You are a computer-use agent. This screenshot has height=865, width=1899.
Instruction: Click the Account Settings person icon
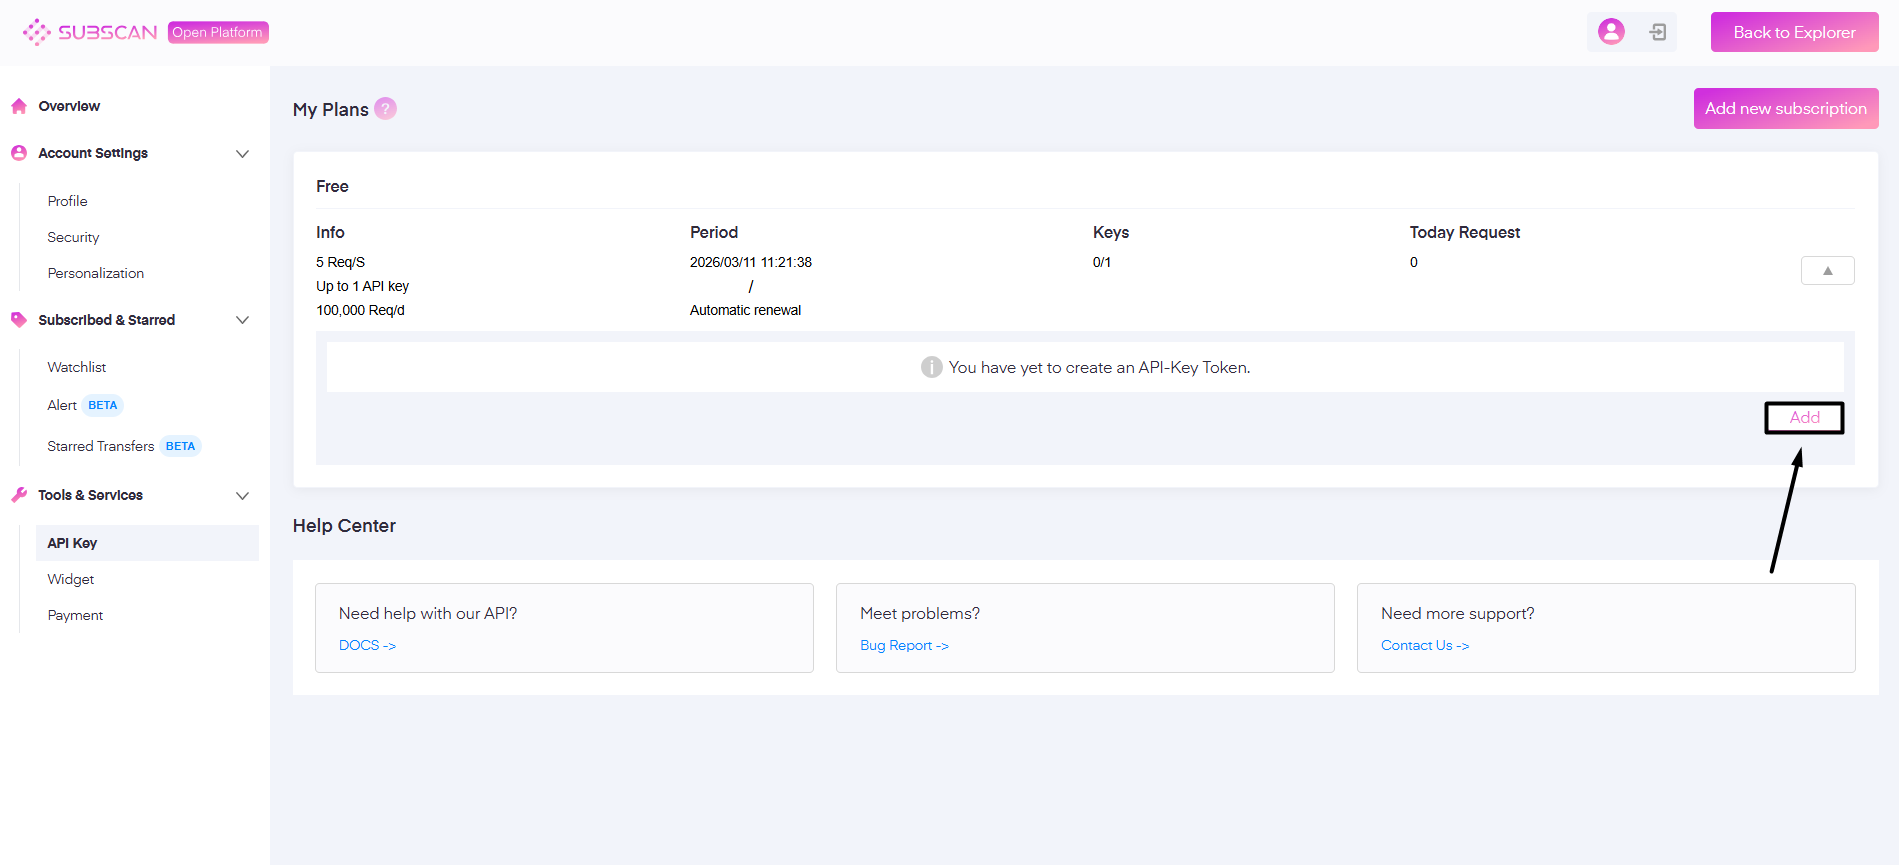tap(19, 153)
